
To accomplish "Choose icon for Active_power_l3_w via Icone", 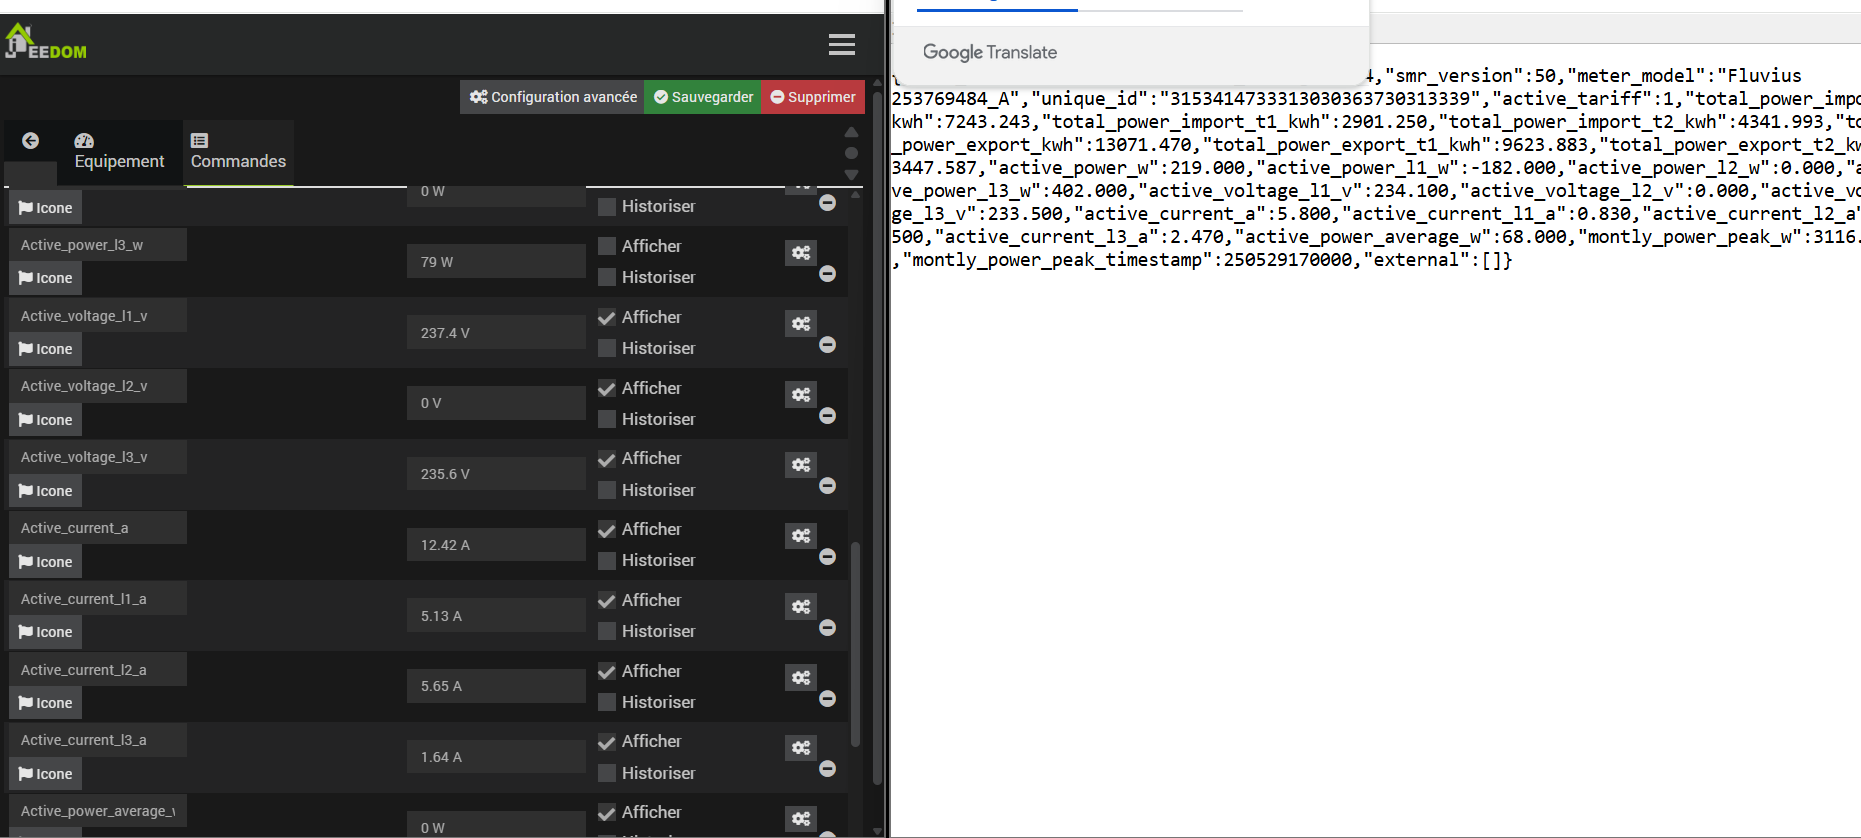I will 46,278.
